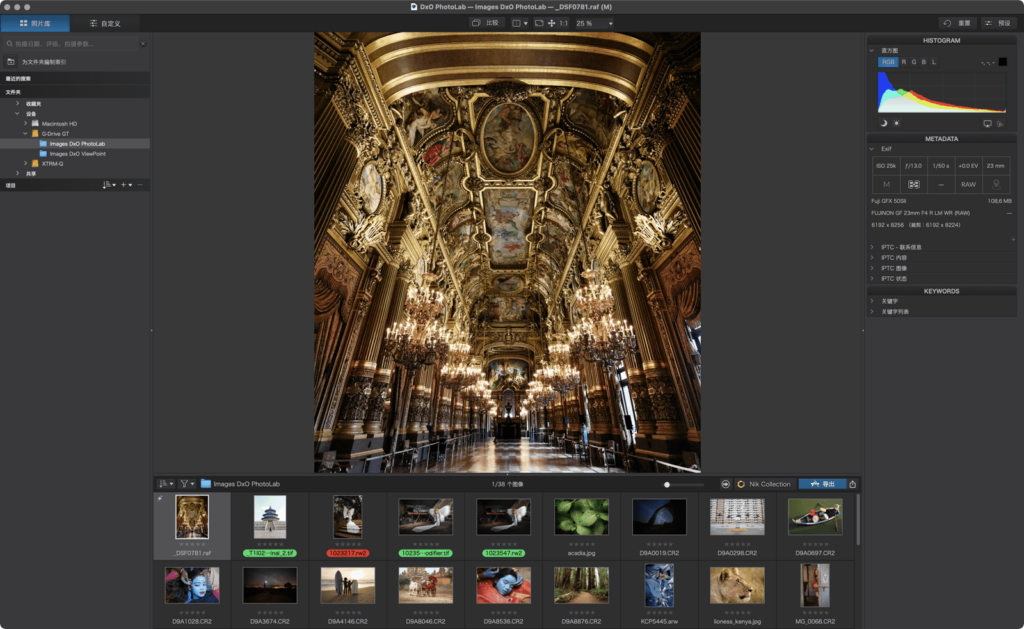Expand the 收藏夹 favorites tree node
Viewport: 1024px width, 629px height.
pos(18,103)
